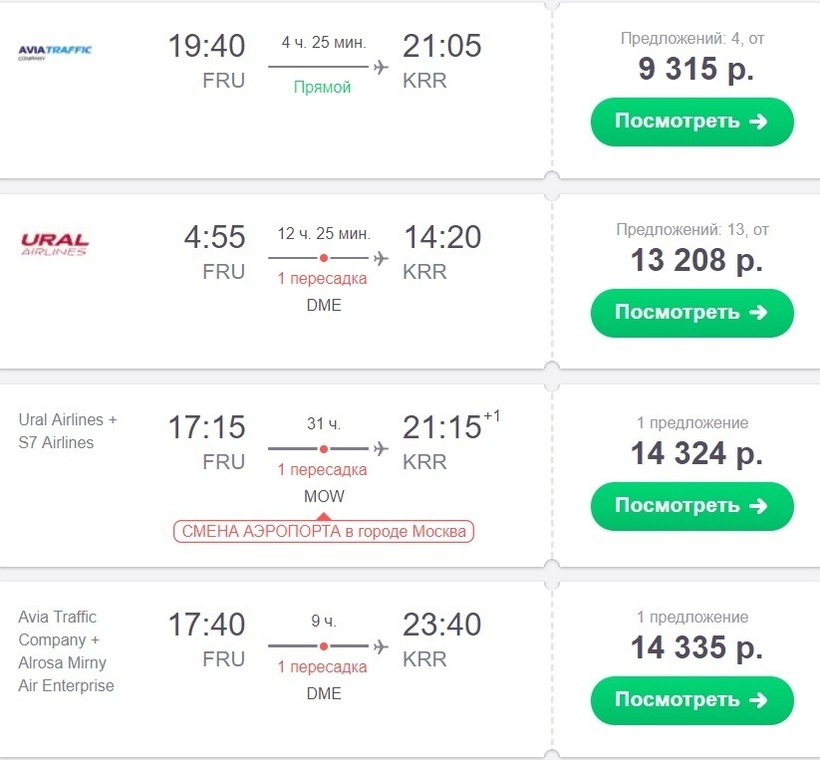This screenshot has height=760, width=820.
Task: Click the plane icon on the 12 ч. 25 мин. flight
Action: [x=380, y=257]
